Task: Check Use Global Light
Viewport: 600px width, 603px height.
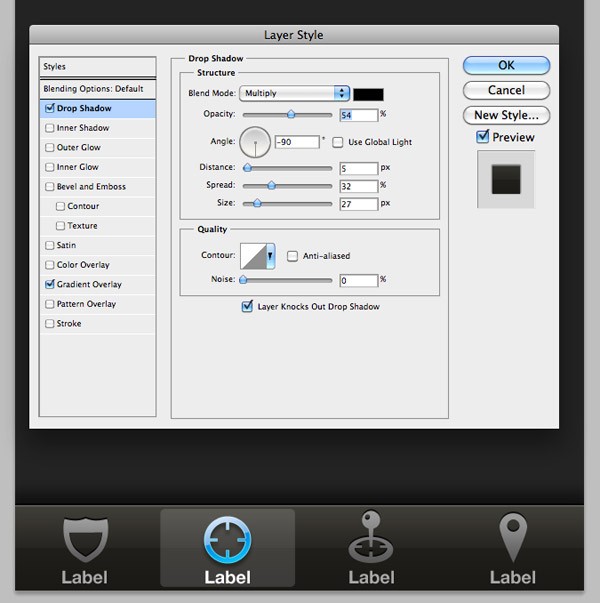Action: [338, 142]
